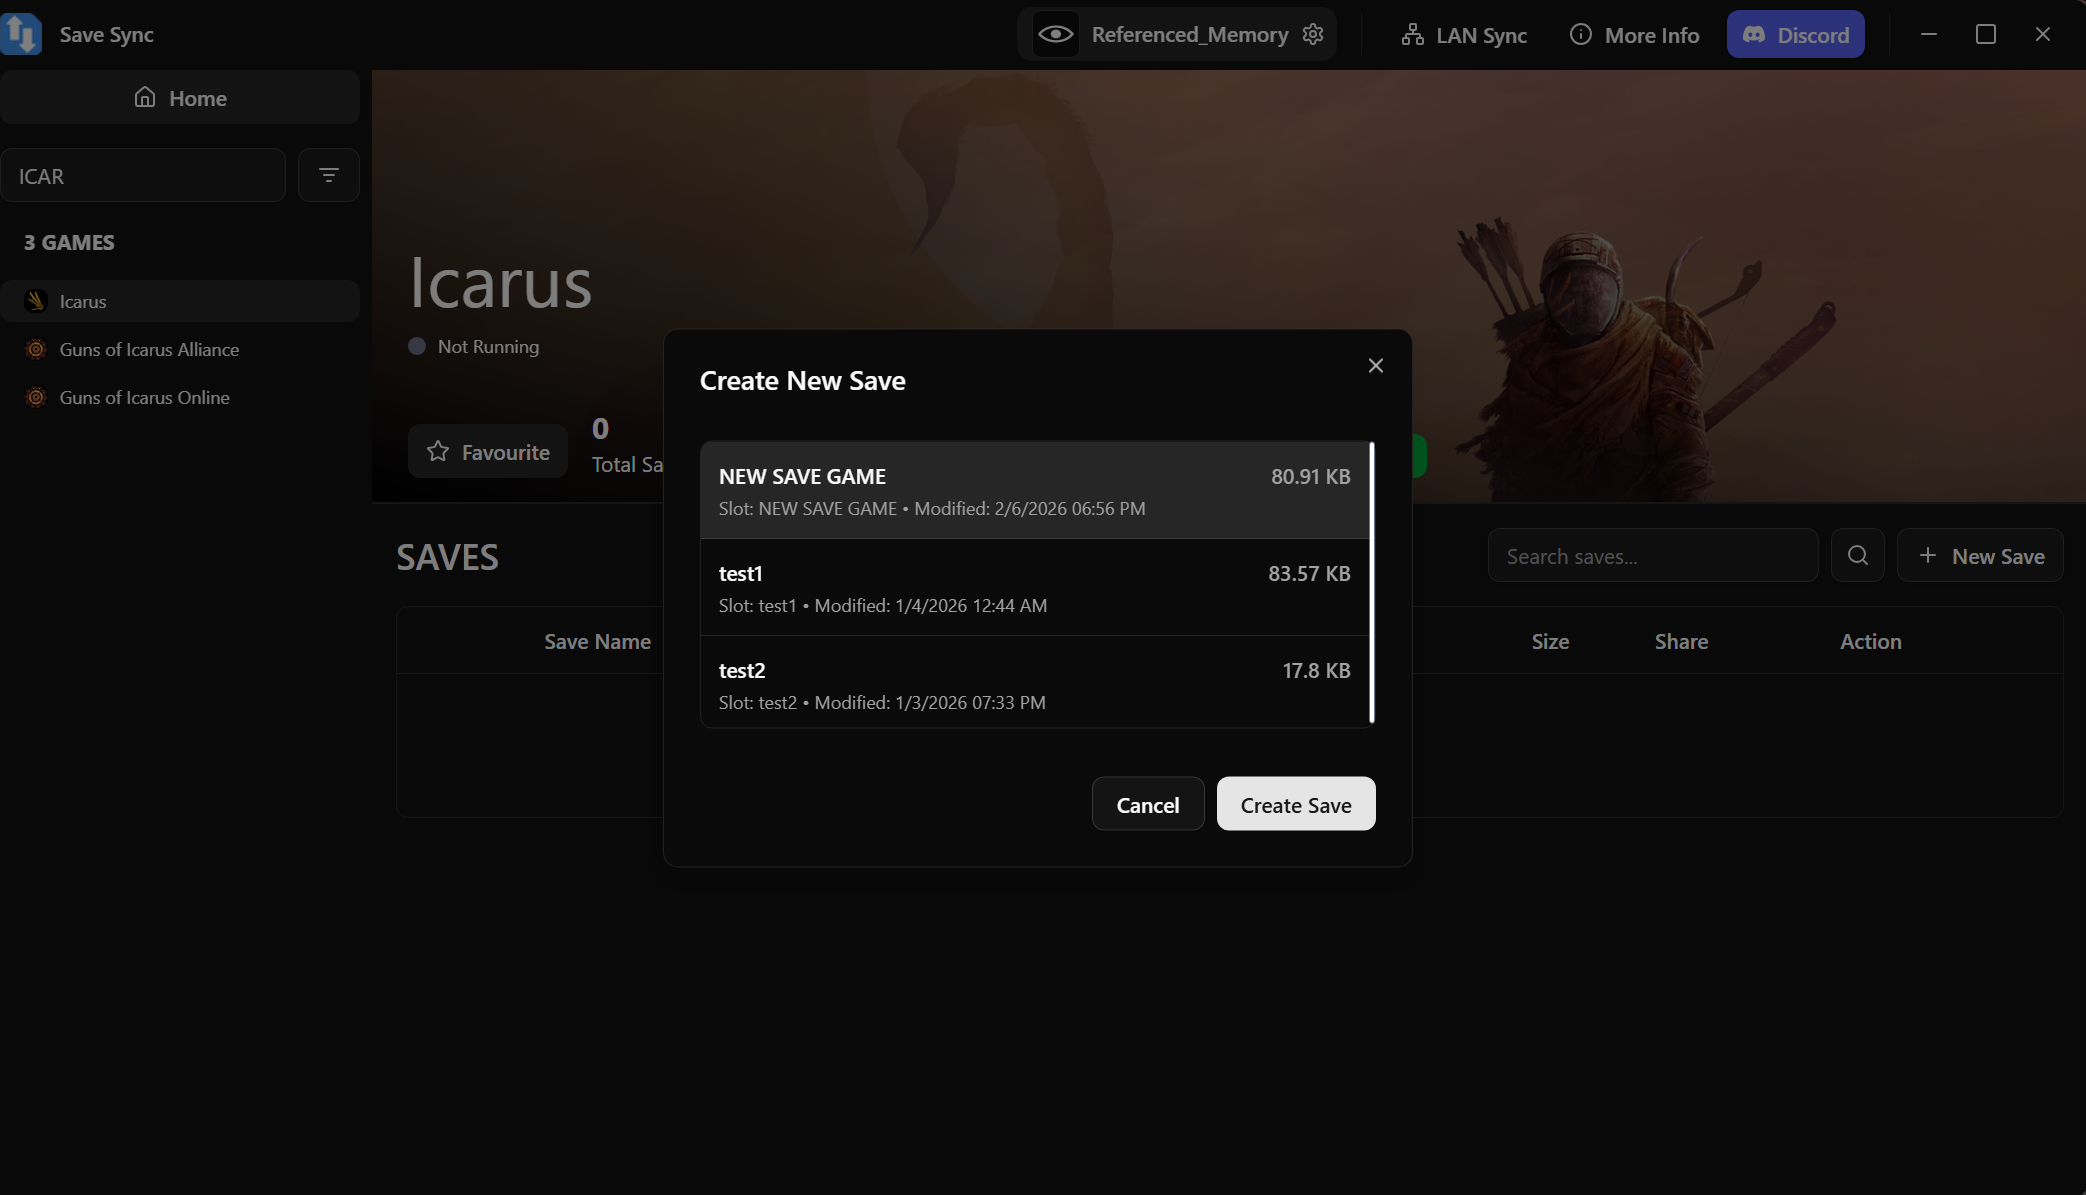Select the test1 save slot
Screen dimensions: 2086x1195
click(1034, 588)
